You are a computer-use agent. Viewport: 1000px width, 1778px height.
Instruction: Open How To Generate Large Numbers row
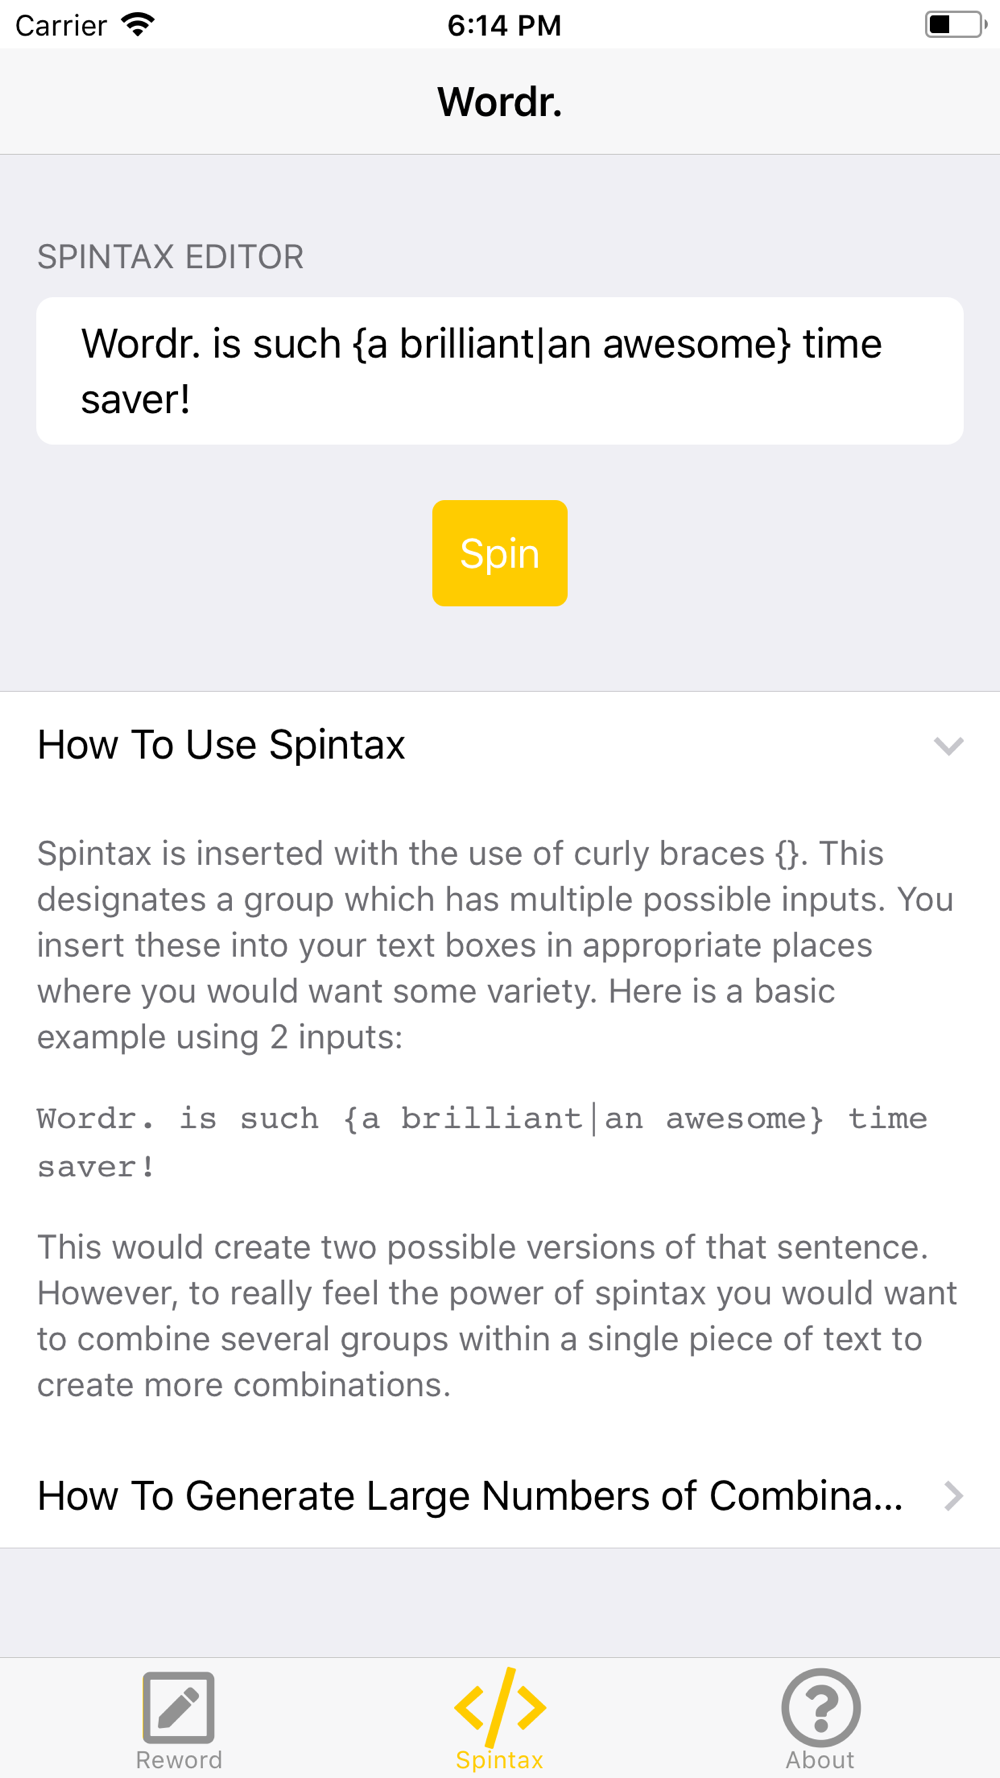point(500,1496)
